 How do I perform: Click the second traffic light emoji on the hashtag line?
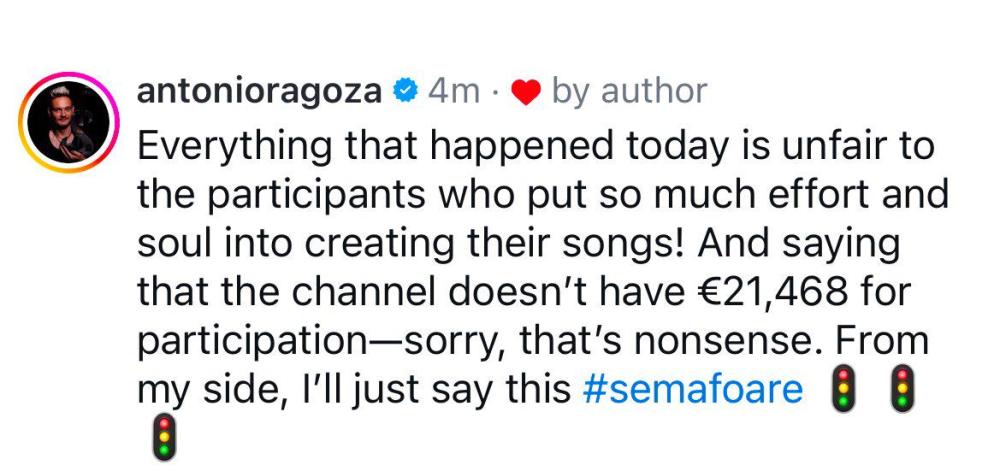(x=904, y=388)
